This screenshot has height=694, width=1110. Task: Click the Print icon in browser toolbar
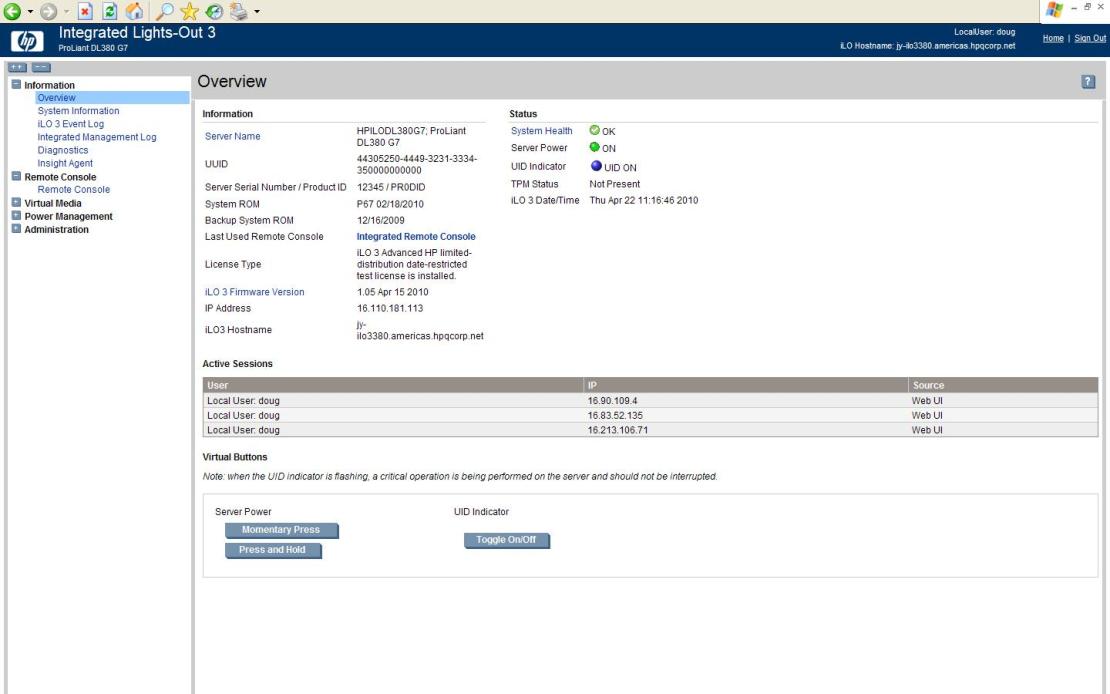pyautogui.click(x=239, y=11)
